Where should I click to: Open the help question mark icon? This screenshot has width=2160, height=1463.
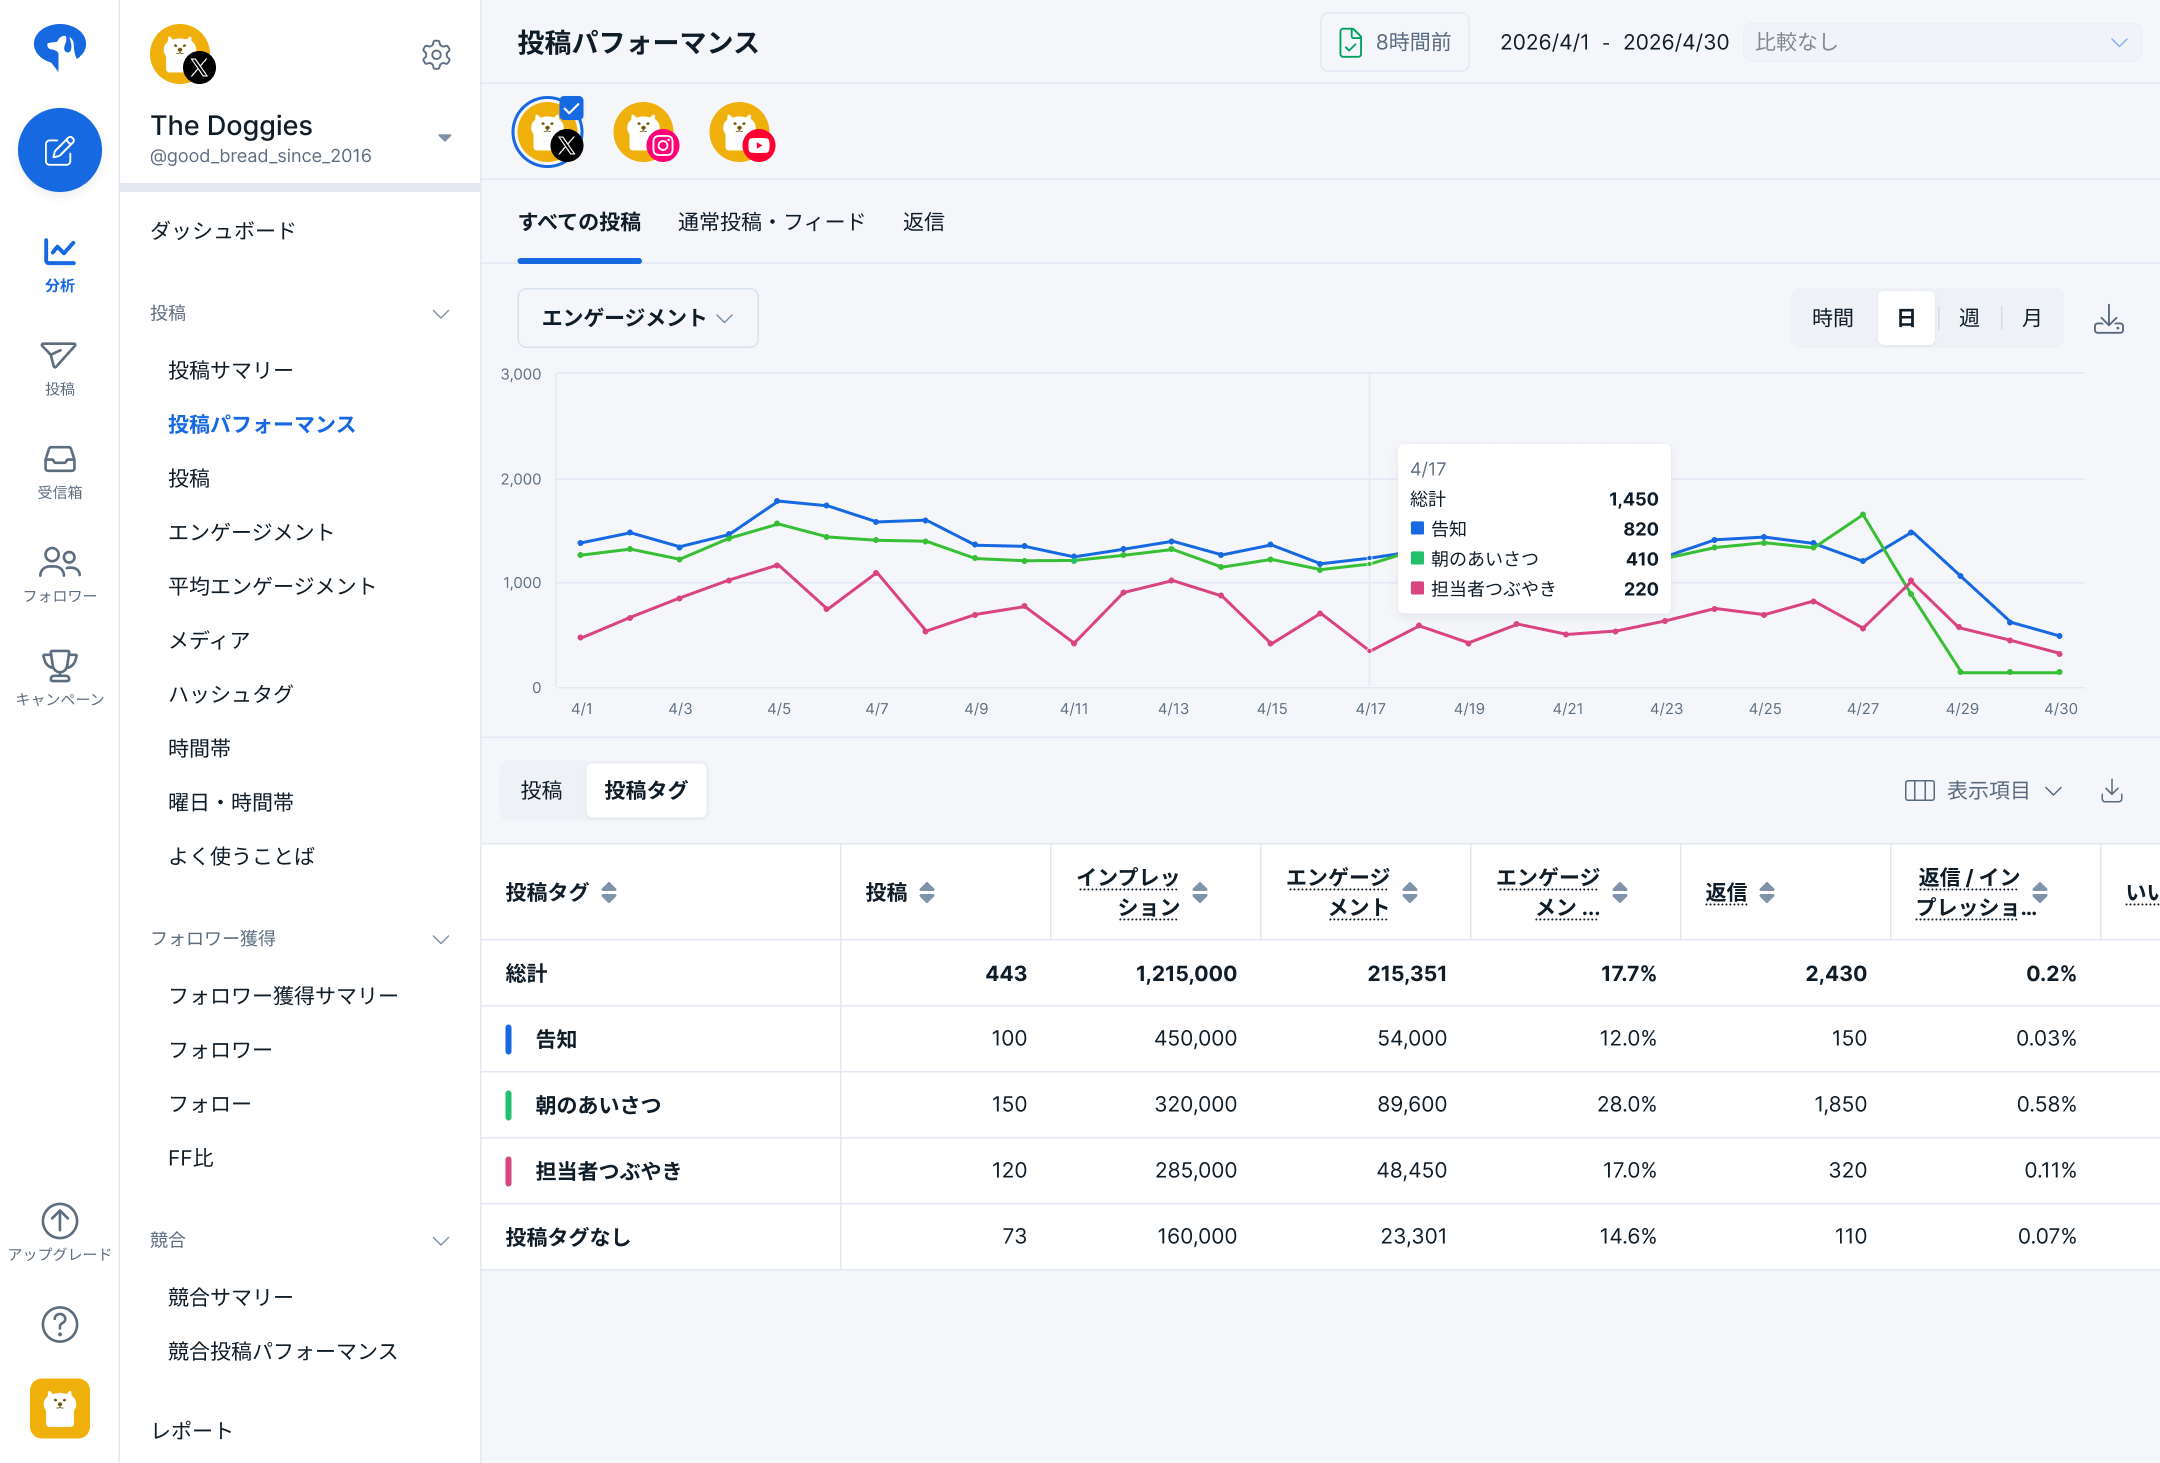[x=60, y=1324]
